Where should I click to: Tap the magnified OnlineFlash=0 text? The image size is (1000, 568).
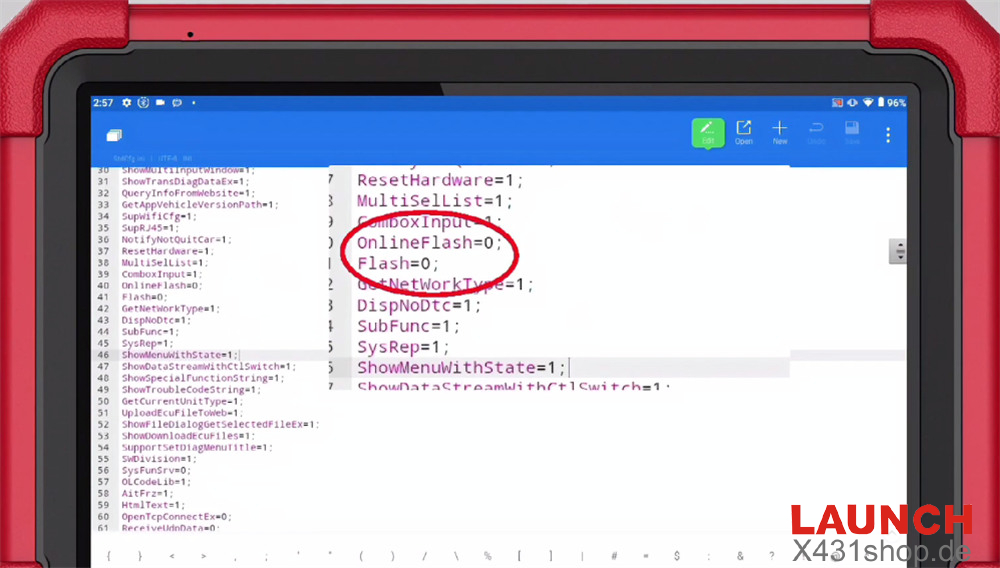[425, 243]
